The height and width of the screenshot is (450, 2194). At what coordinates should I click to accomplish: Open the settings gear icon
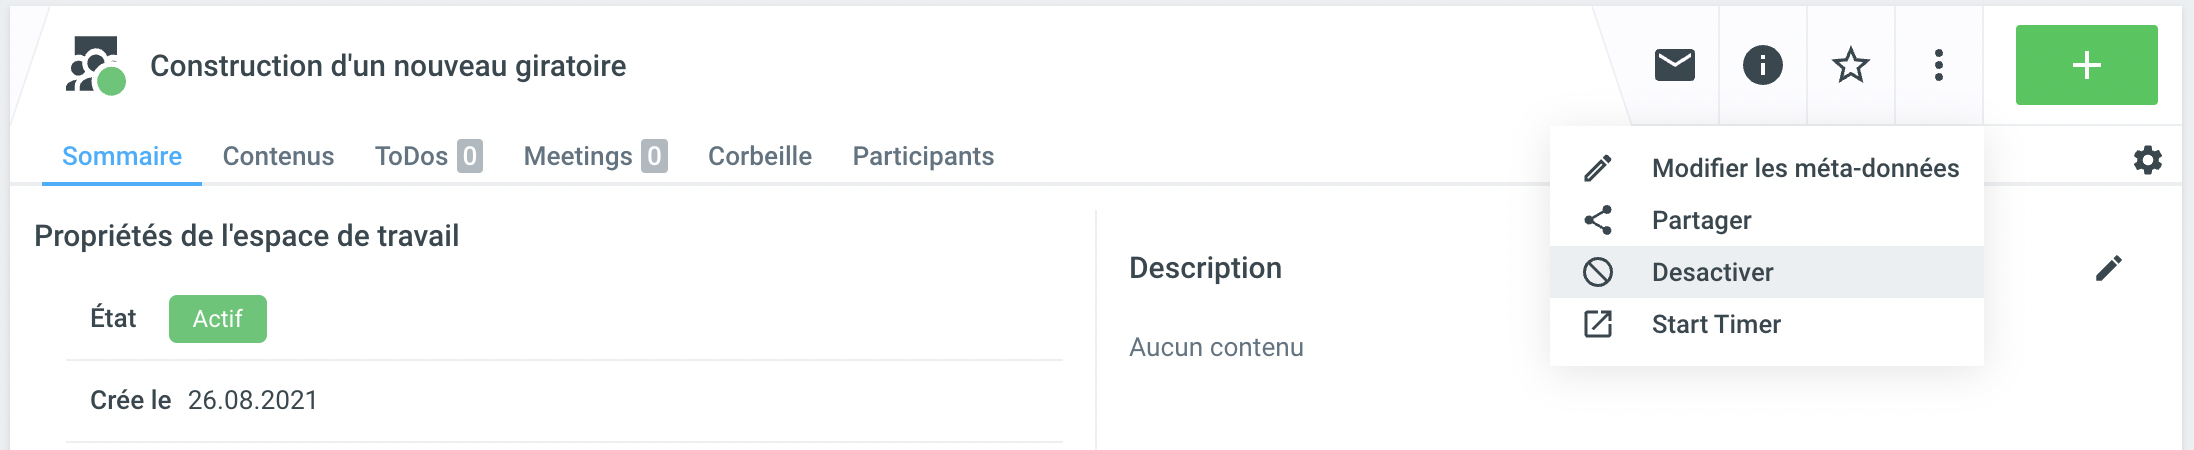tap(2147, 160)
